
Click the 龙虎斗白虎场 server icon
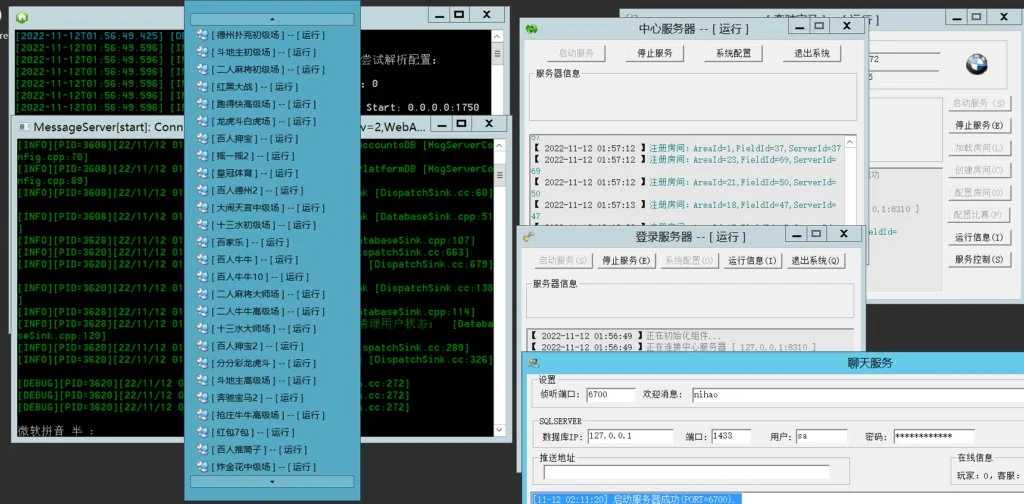[202, 121]
